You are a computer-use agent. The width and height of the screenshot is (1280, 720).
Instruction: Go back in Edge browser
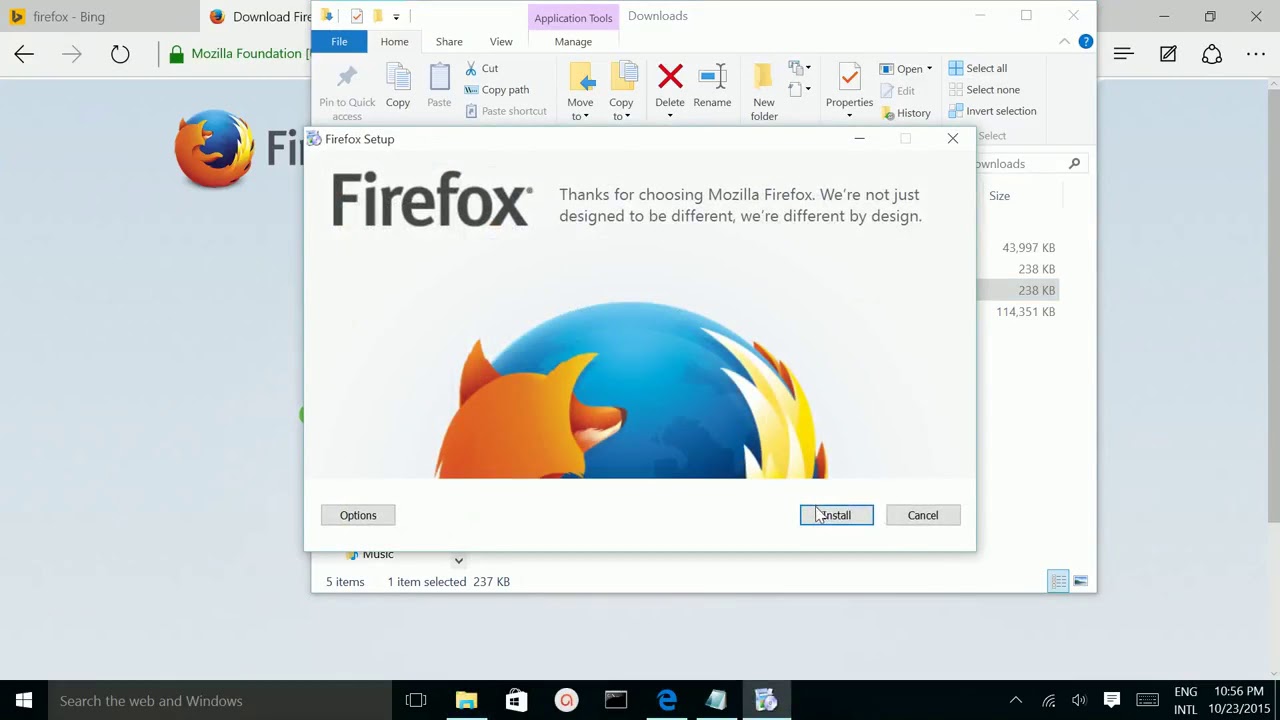24,54
